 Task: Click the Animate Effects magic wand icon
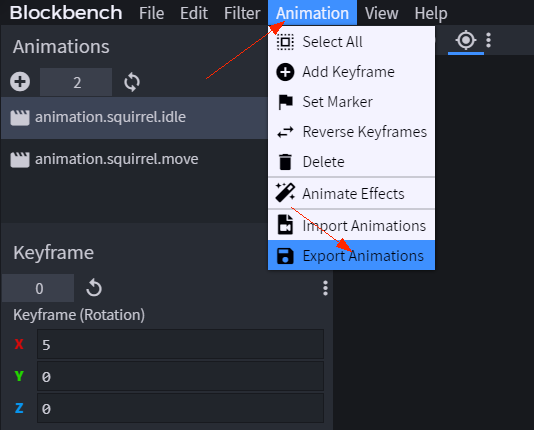click(285, 193)
